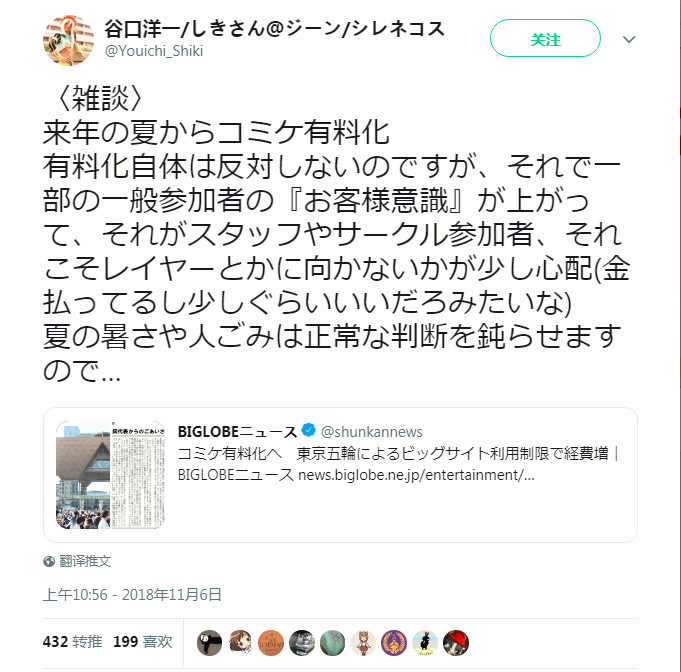Viewport: 681px width, 672px height.
Task: Open the news.biglobe.ne.jp article link text
Action: tap(416, 475)
